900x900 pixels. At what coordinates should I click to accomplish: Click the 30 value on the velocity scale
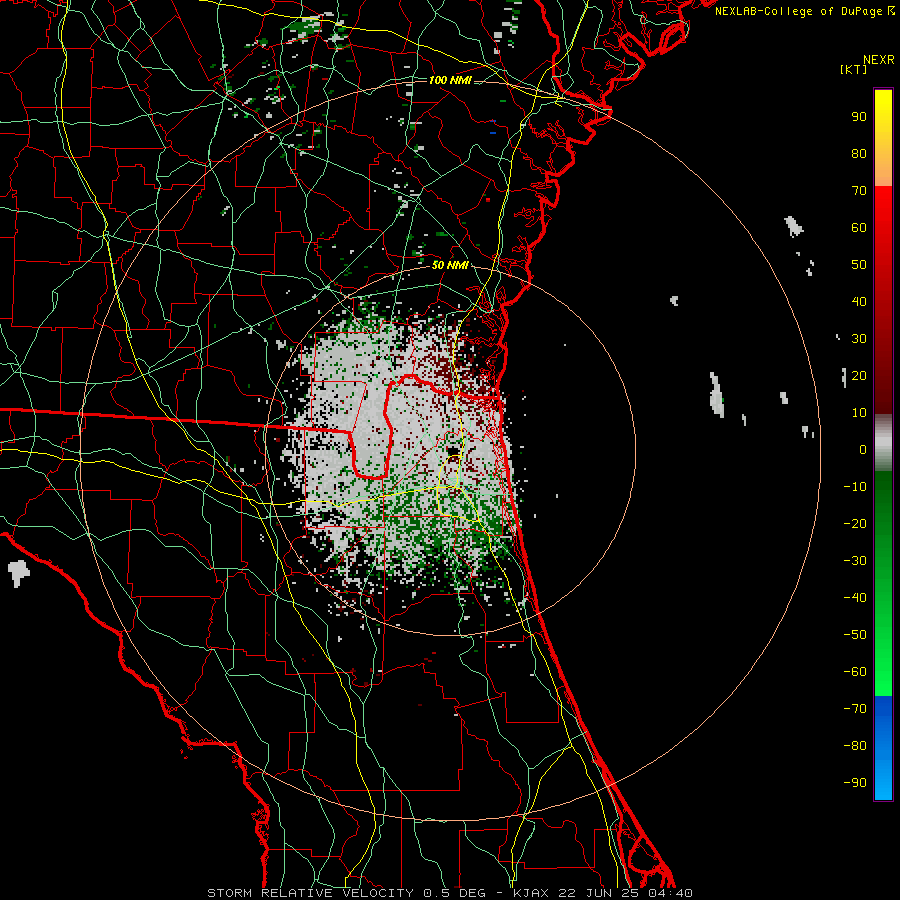pyautogui.click(x=859, y=339)
